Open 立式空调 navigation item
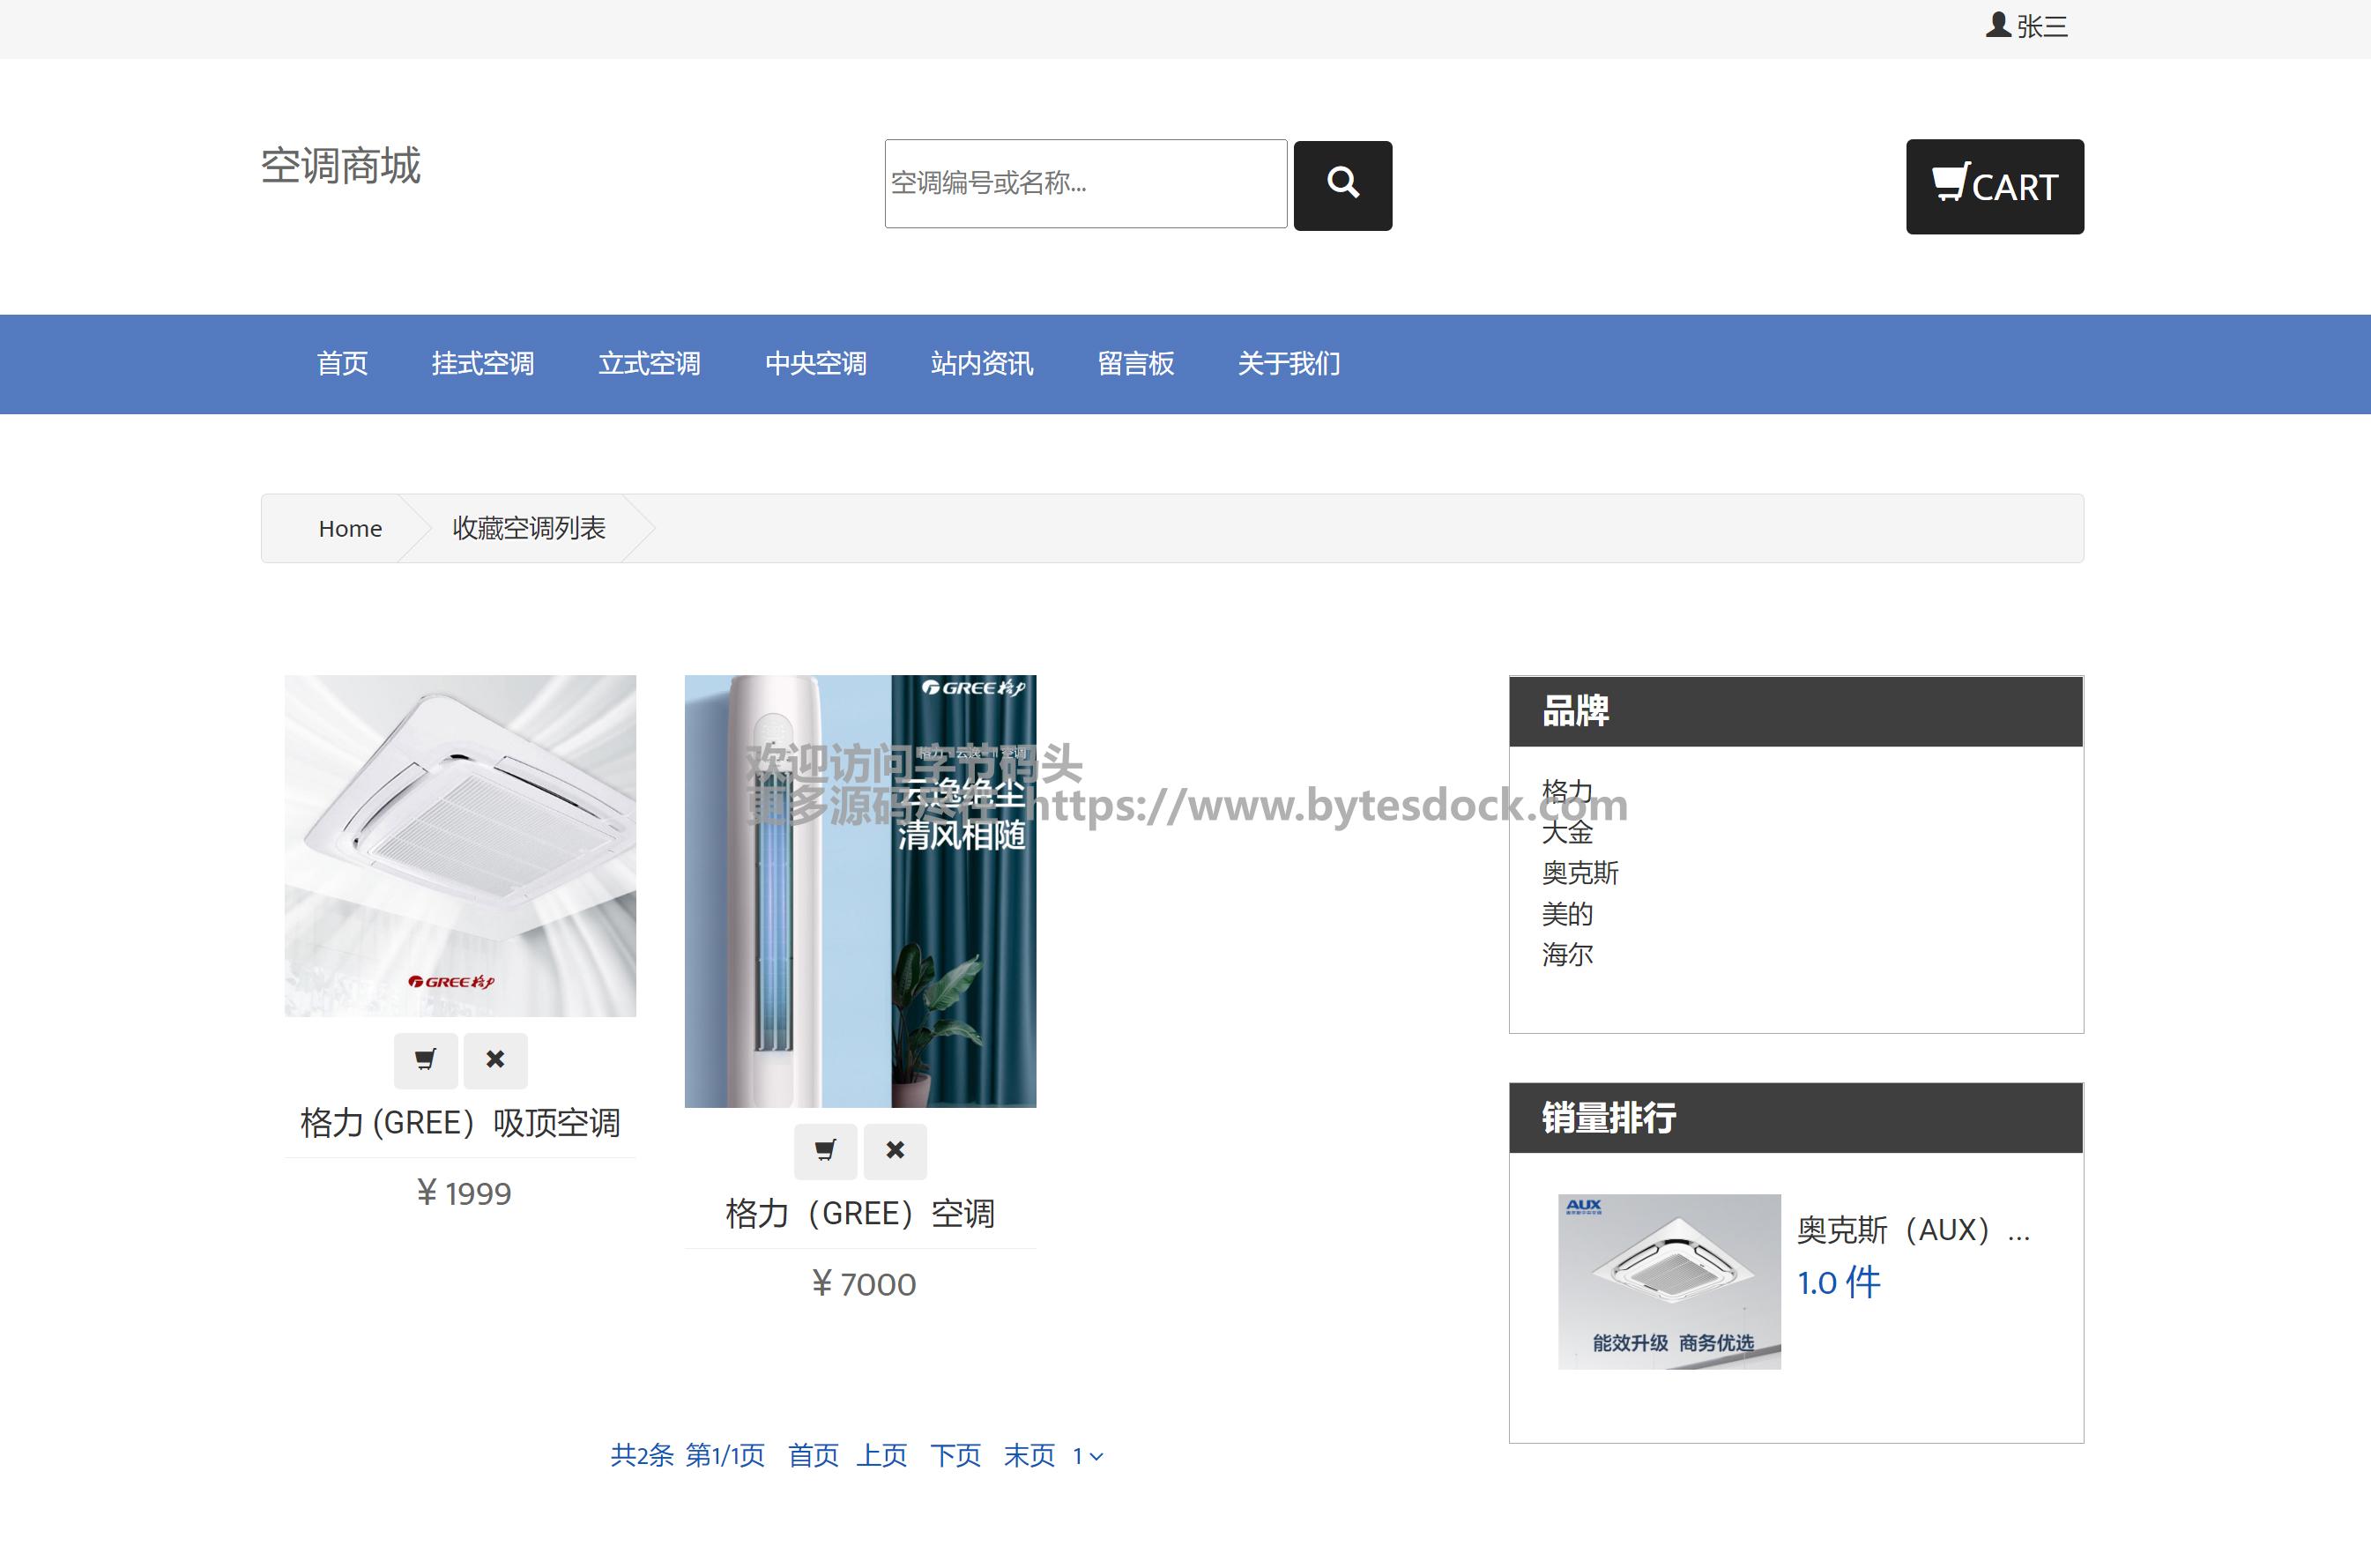 click(649, 364)
